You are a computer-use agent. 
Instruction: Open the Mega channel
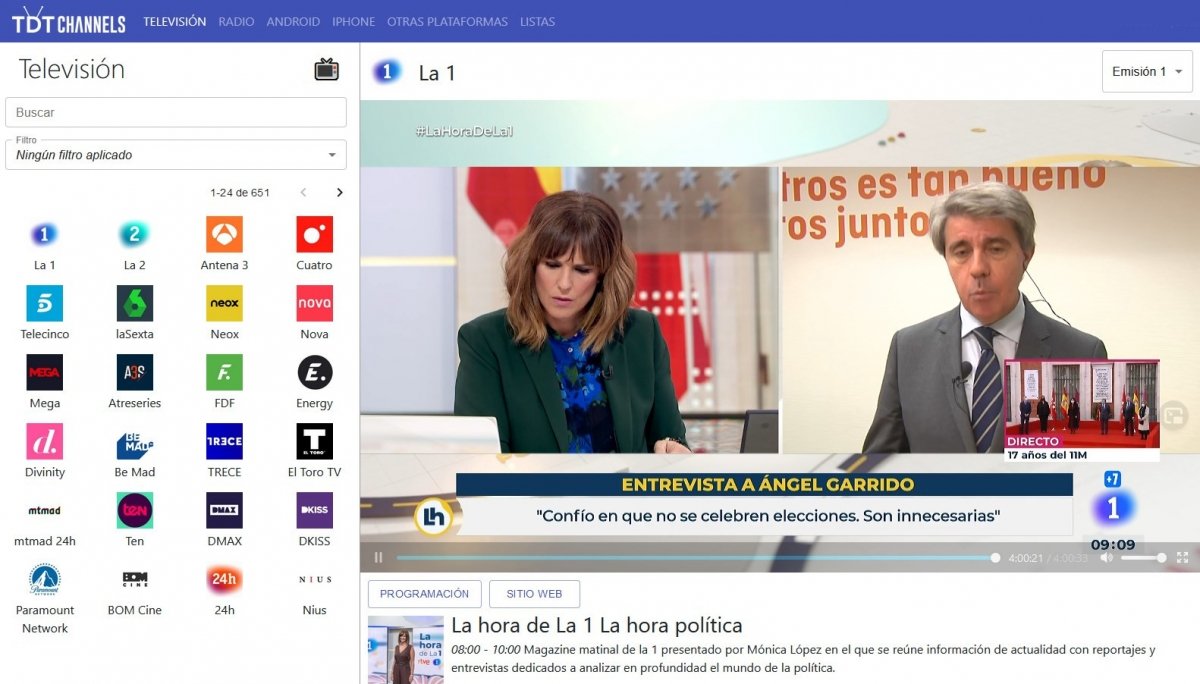44,373
